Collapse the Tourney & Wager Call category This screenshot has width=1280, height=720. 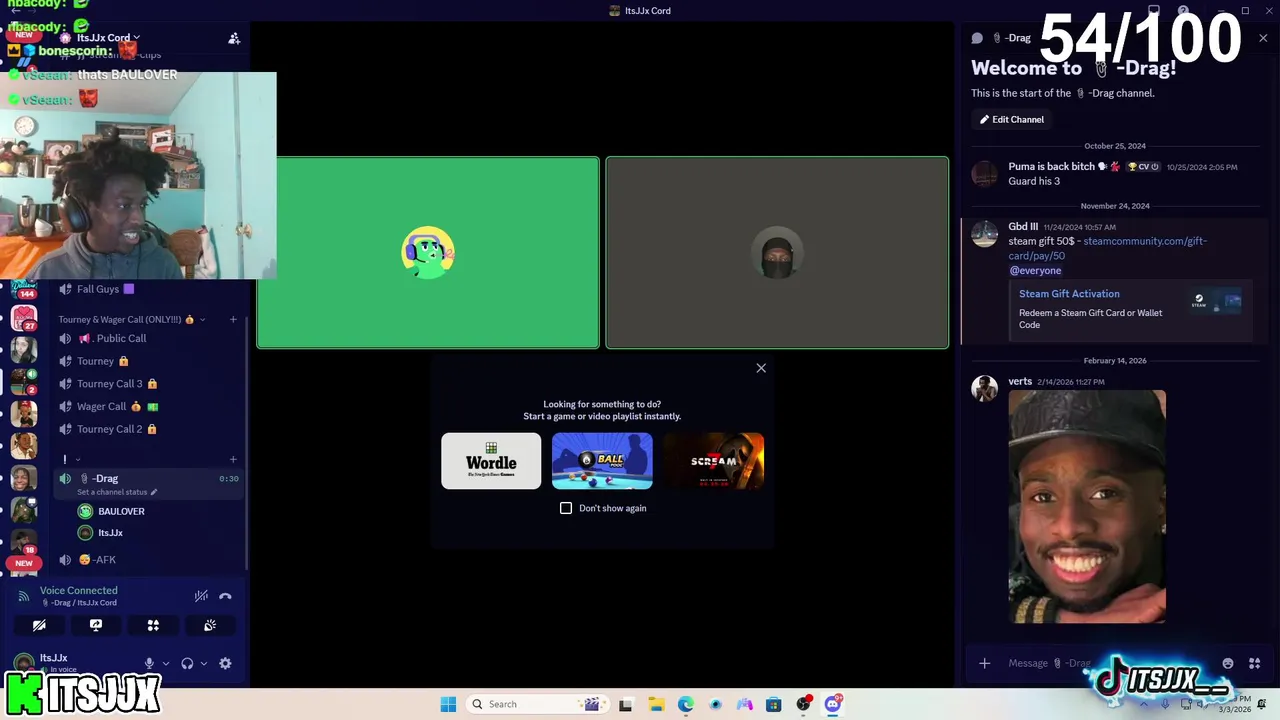(x=131, y=320)
